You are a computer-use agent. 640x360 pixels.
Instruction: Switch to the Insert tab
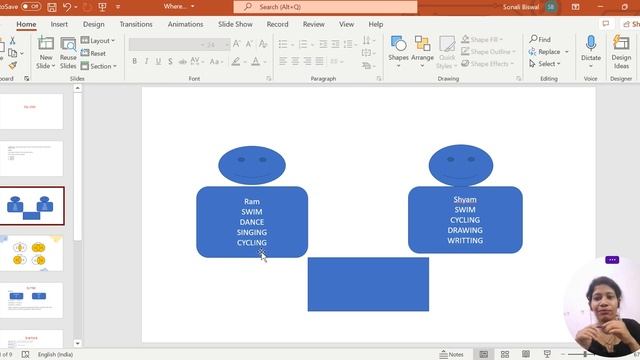tap(59, 24)
